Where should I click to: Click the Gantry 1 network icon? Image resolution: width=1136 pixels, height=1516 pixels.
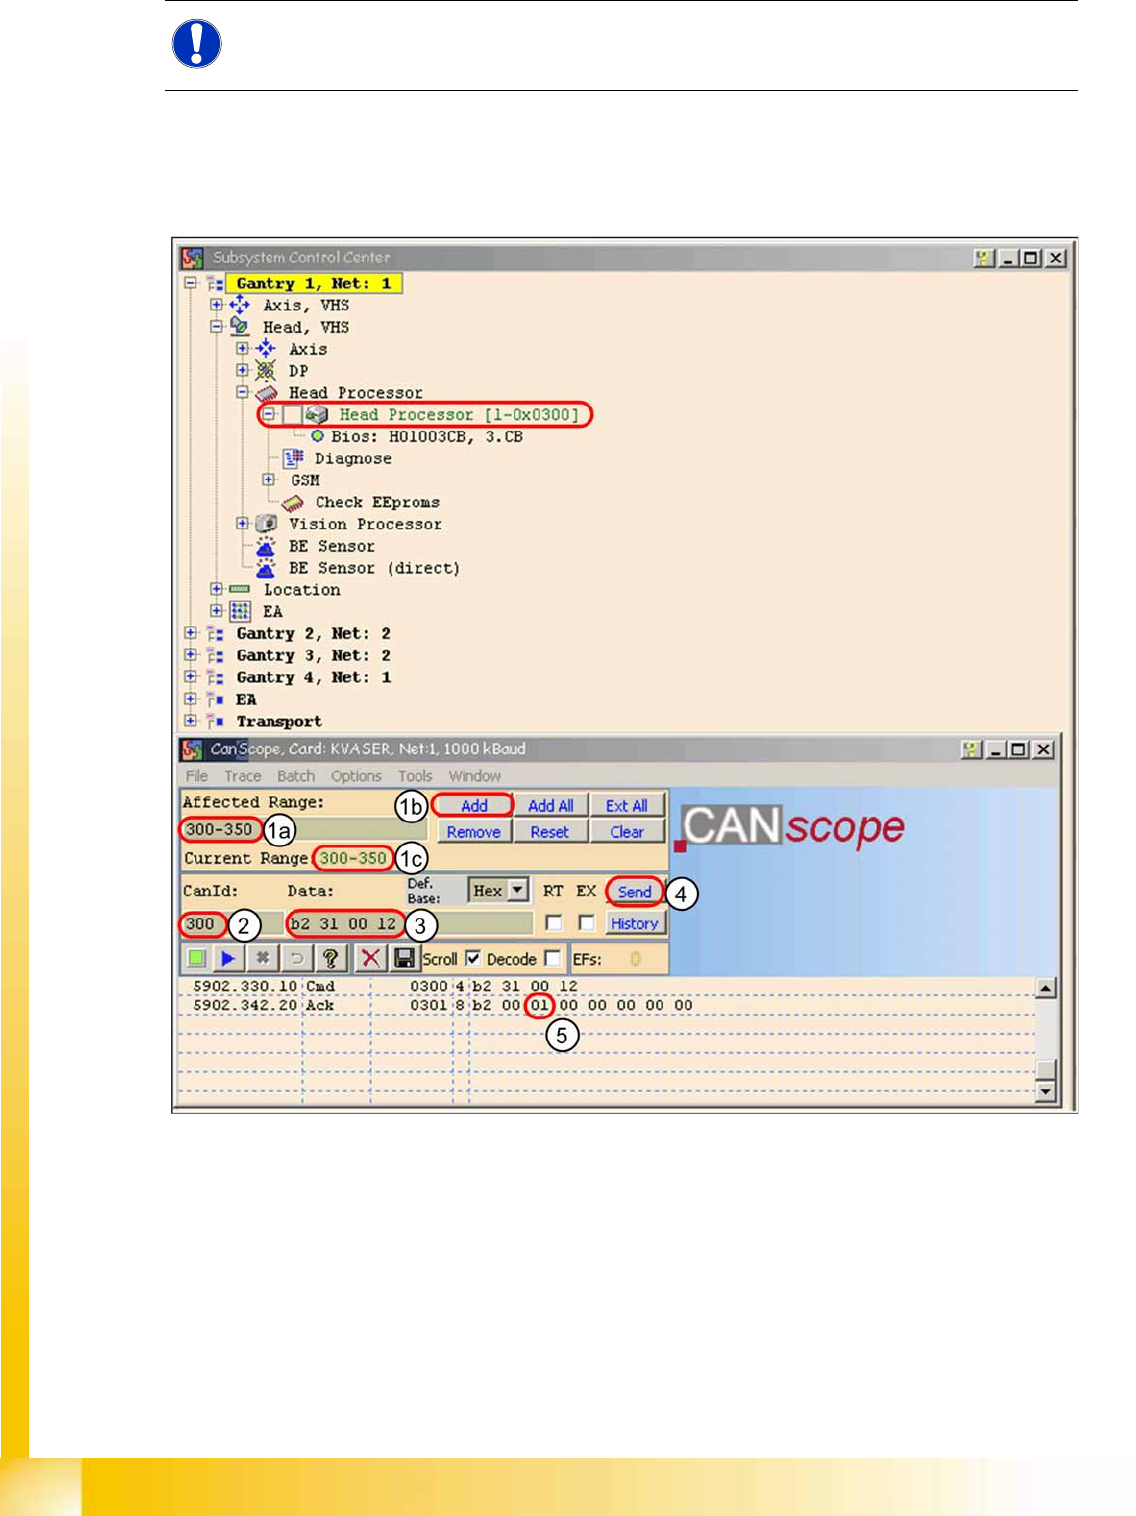pos(214,284)
